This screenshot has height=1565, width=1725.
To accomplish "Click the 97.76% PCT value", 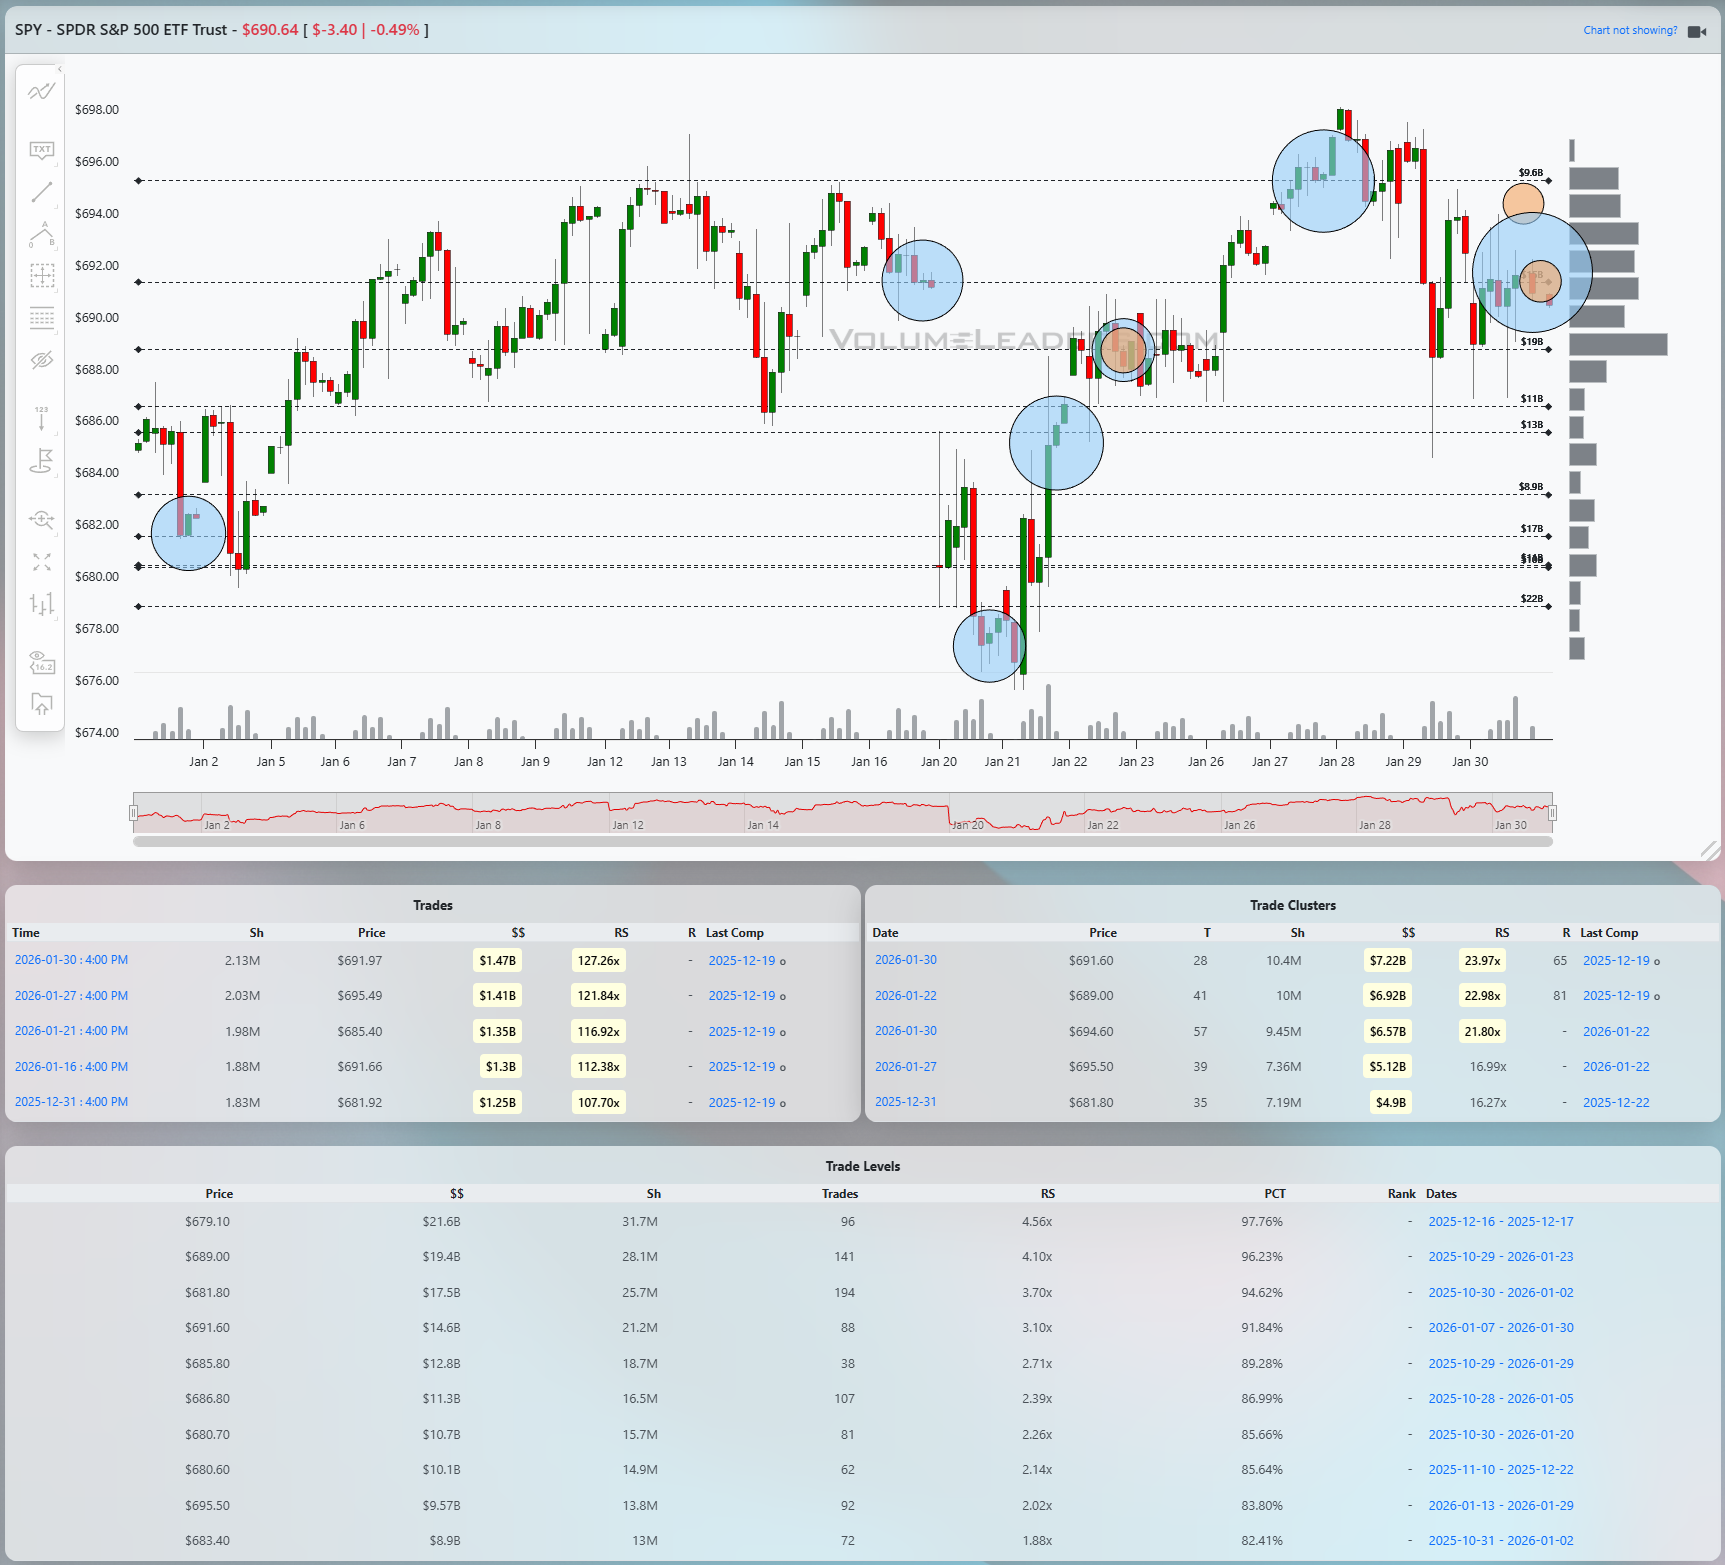I will click(x=1262, y=1222).
